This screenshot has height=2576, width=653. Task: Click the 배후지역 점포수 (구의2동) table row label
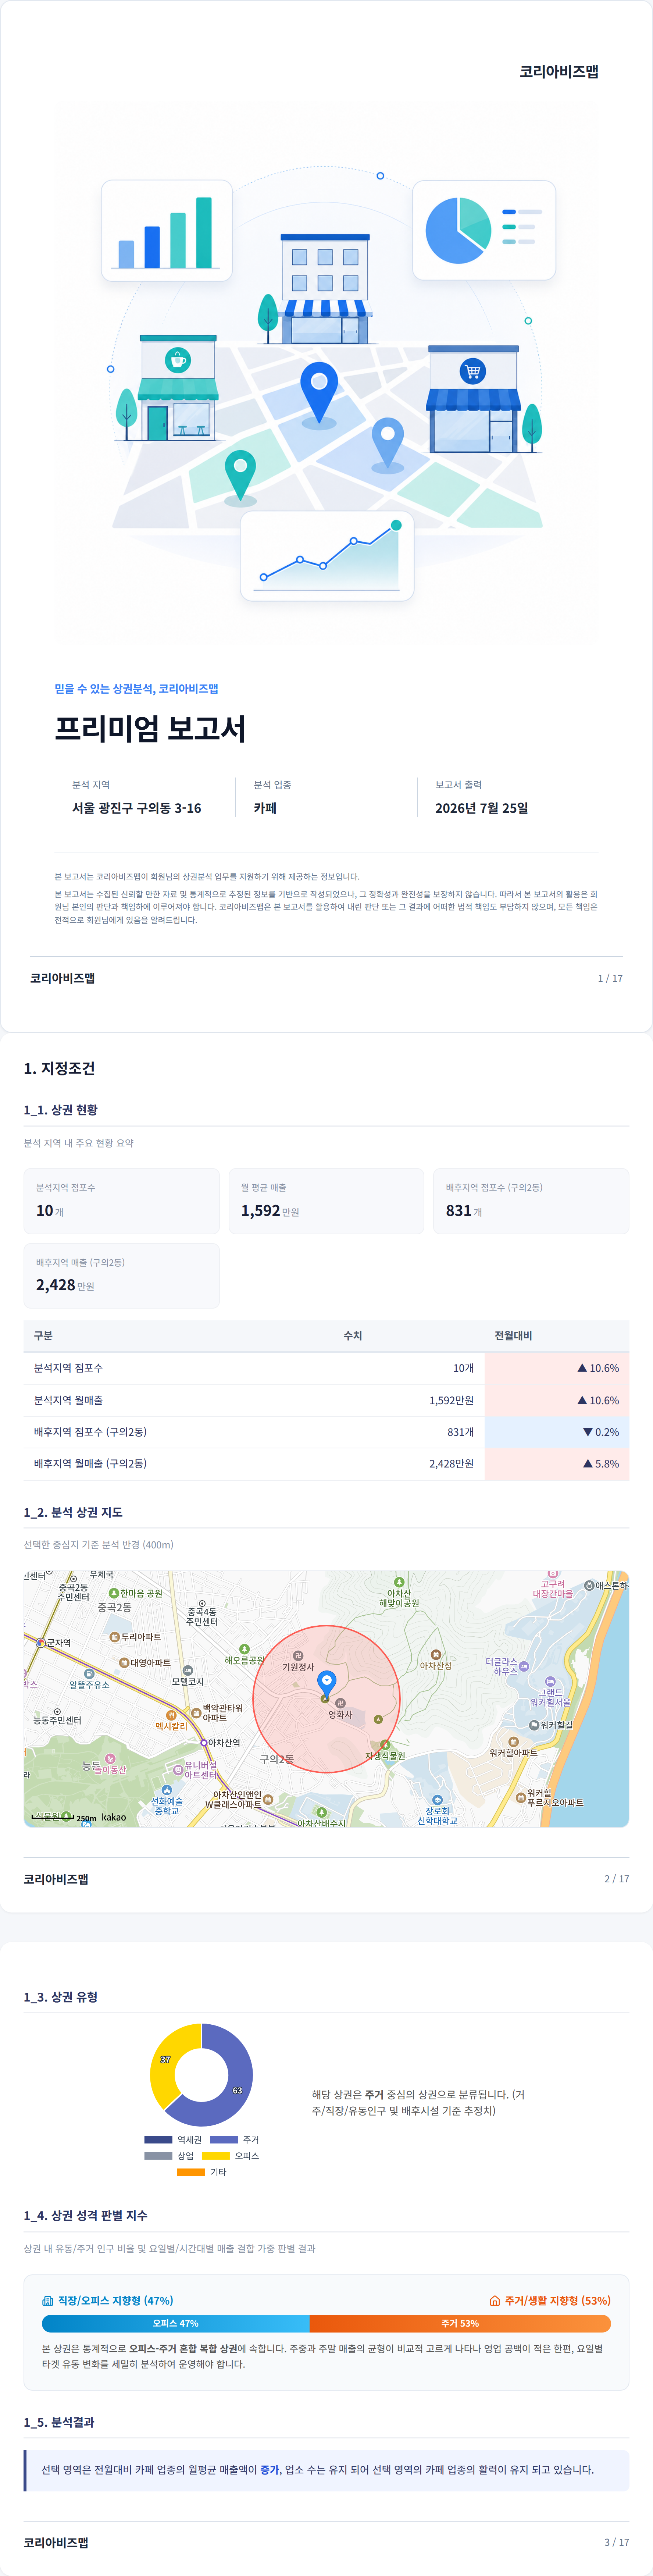point(90,1432)
